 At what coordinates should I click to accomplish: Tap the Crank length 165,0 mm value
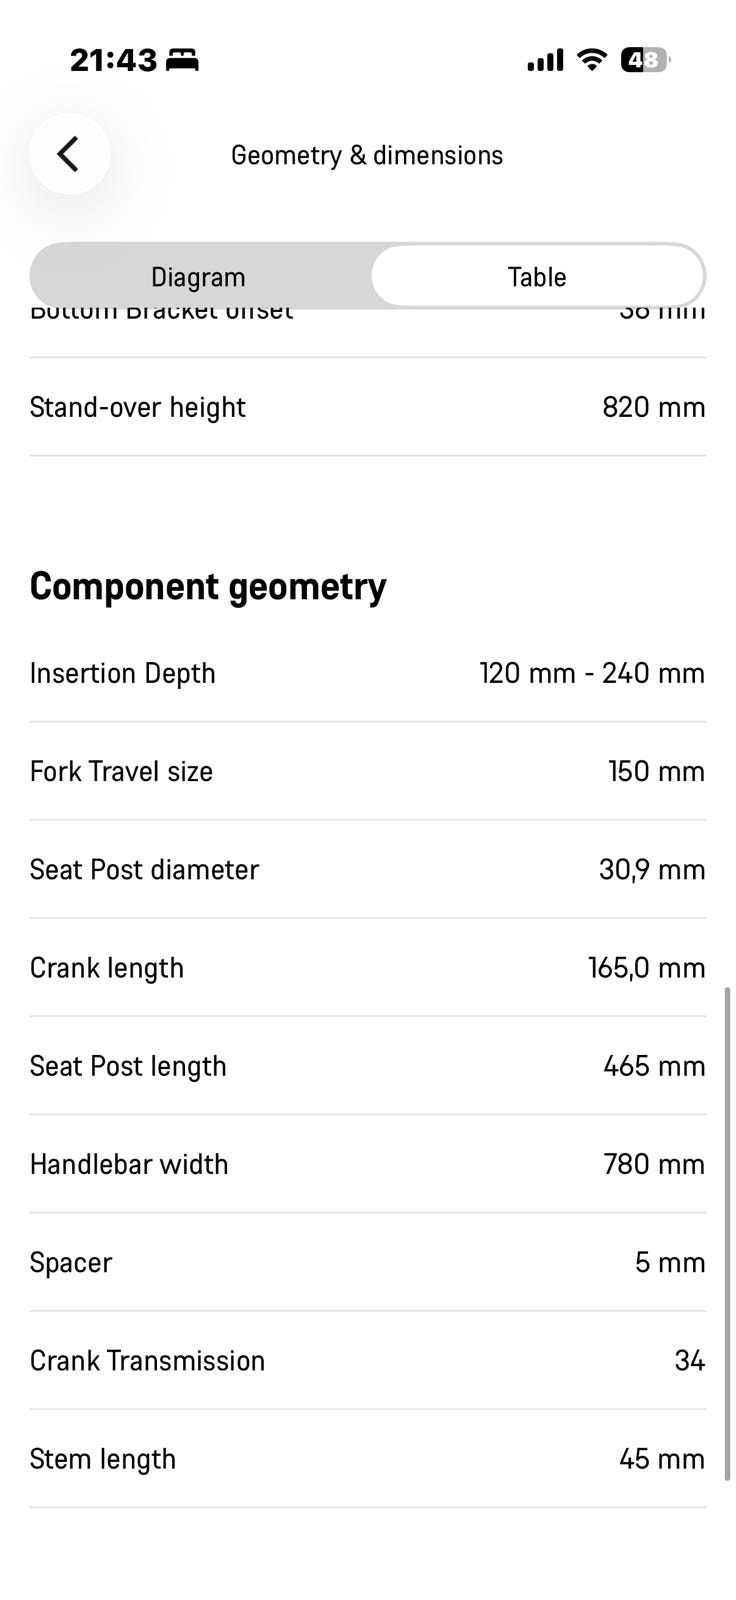click(646, 968)
